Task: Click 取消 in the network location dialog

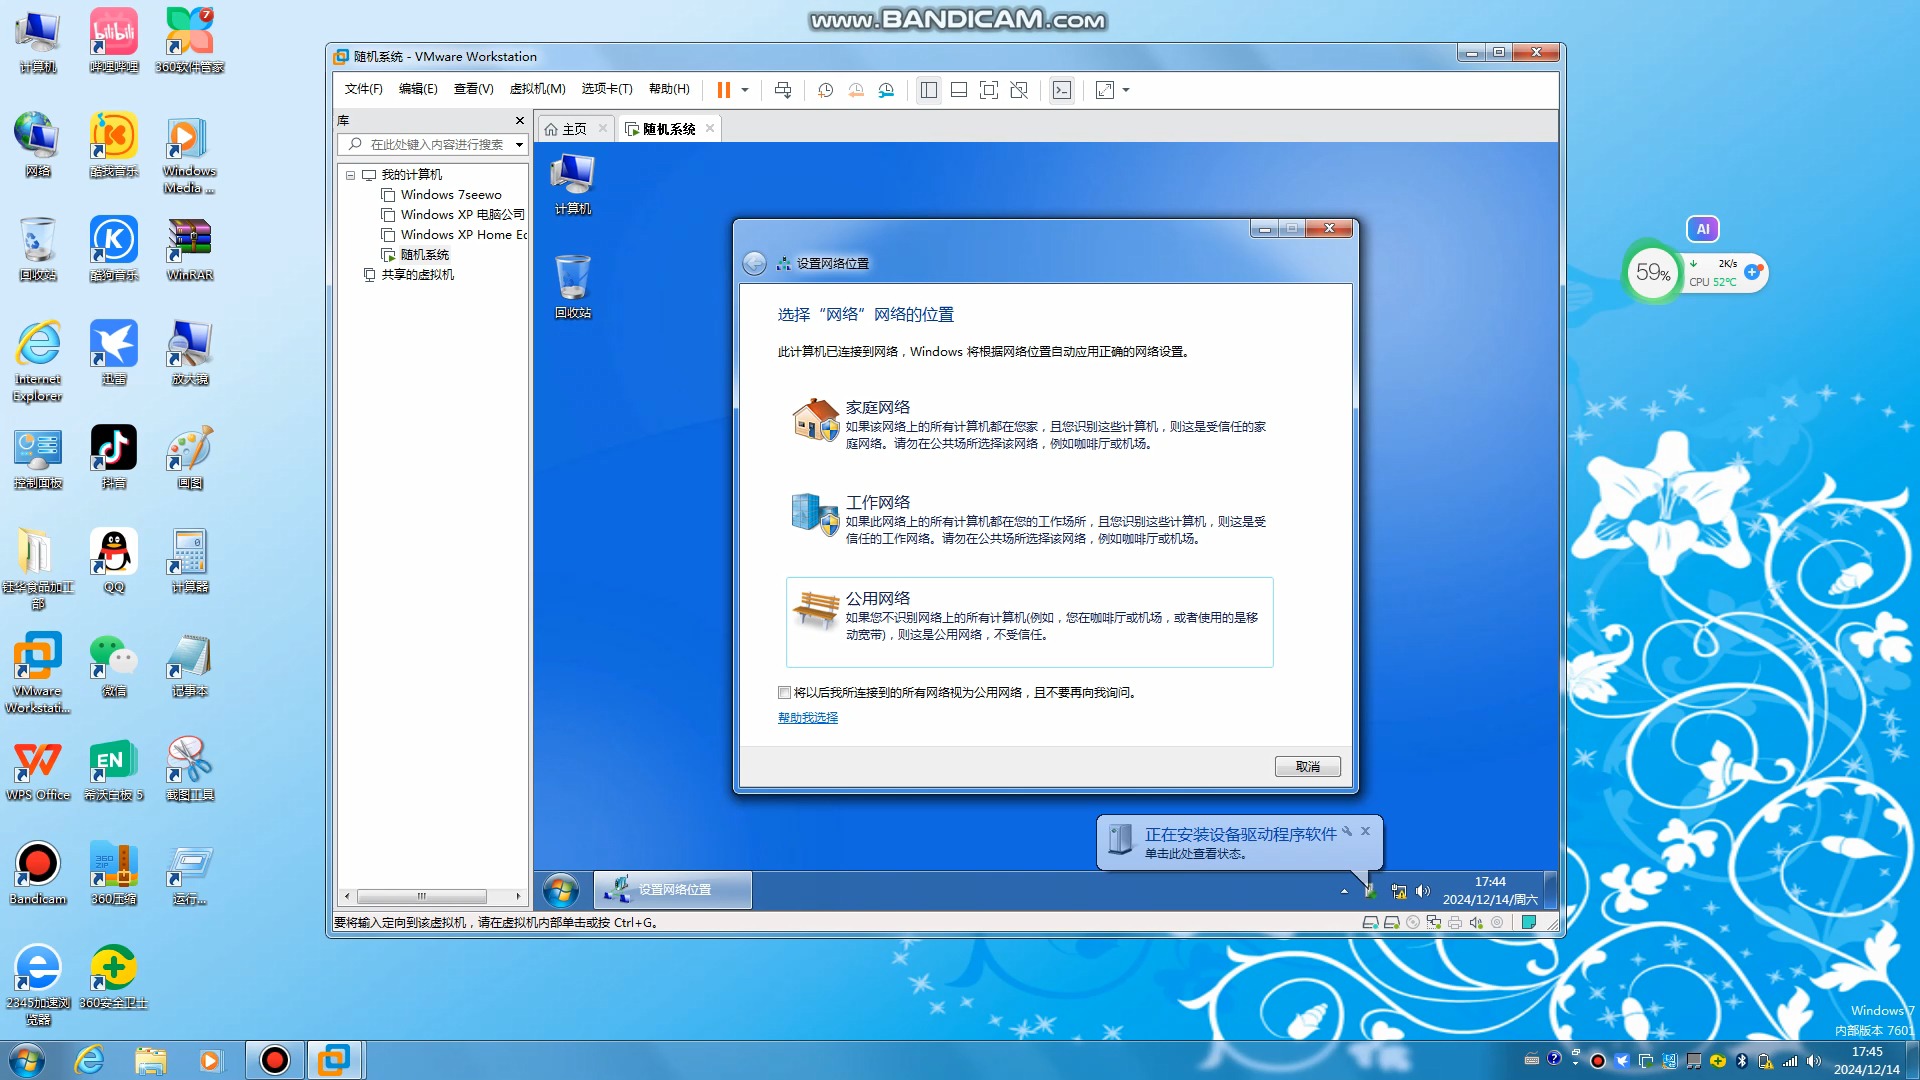Action: (1307, 767)
